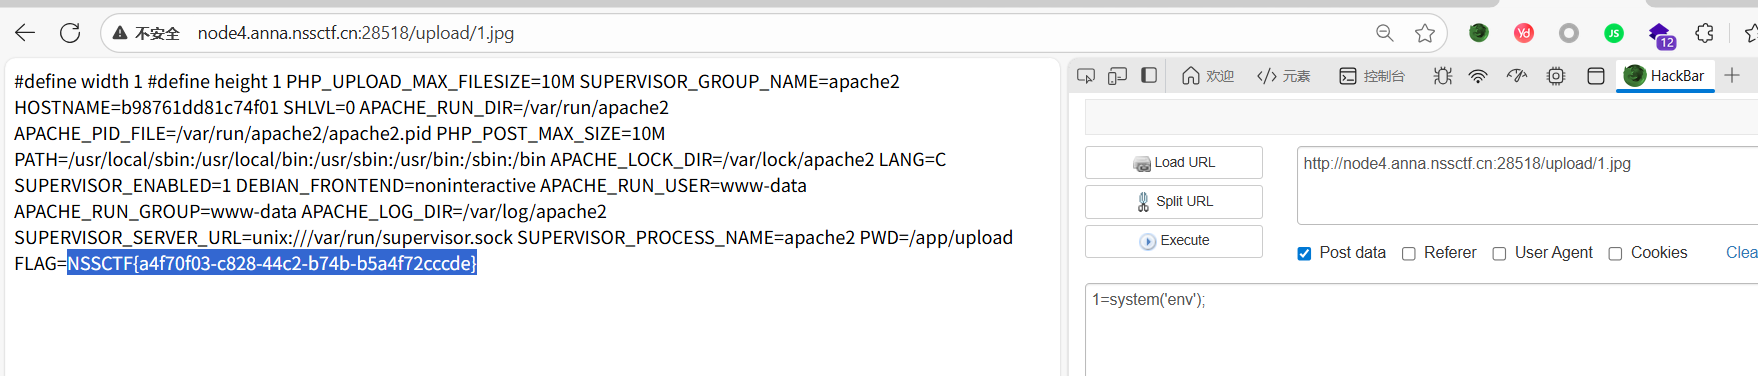Add more DevTools tools with plus
Viewport: 1758px width, 376px height.
click(x=1732, y=75)
